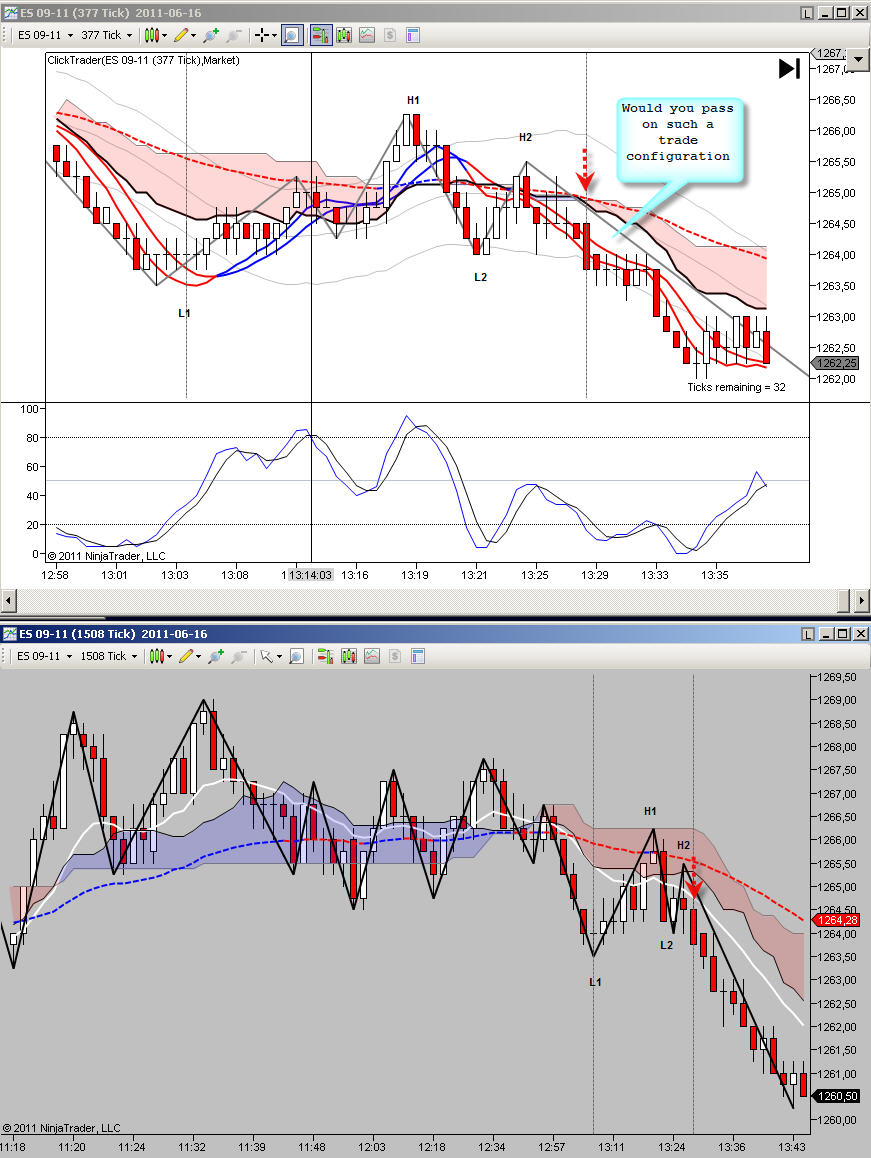The image size is (871, 1158).
Task: Toggle Chart Trader panel in 1508 Tick window
Action: pyautogui.click(x=325, y=656)
